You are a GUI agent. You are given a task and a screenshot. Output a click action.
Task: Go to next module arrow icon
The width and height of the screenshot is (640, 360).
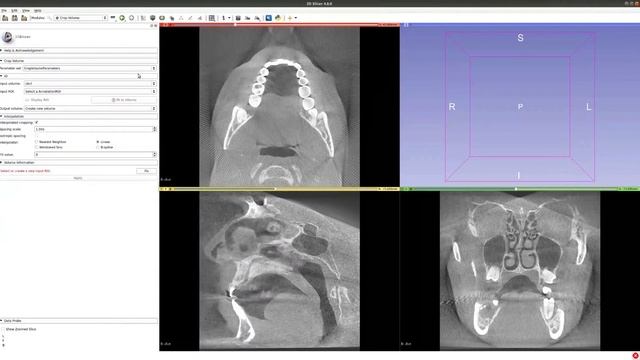131,18
